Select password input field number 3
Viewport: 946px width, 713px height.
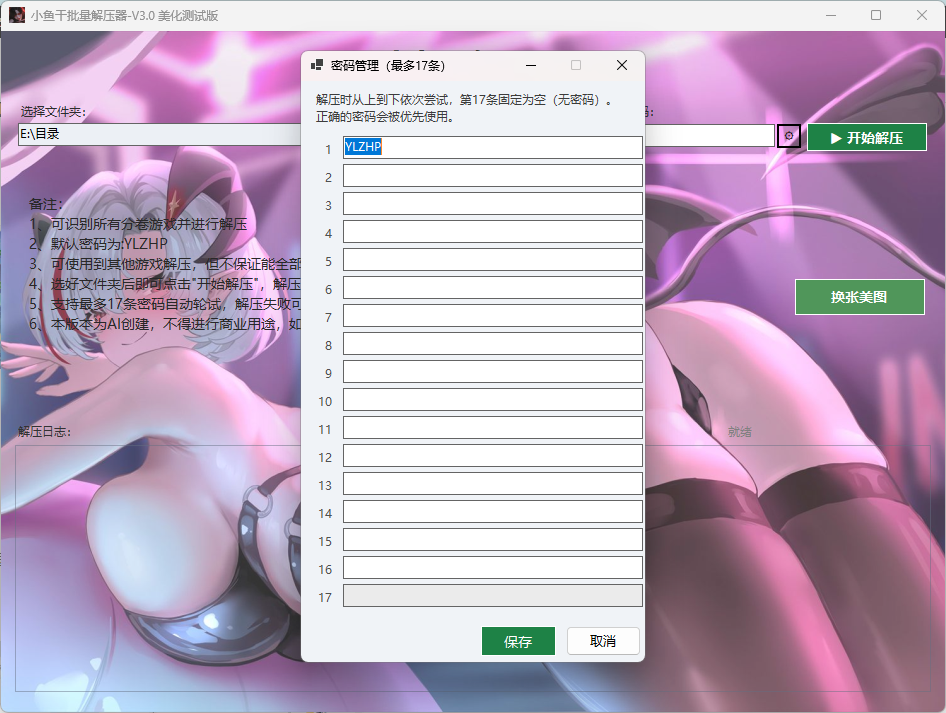coord(493,203)
